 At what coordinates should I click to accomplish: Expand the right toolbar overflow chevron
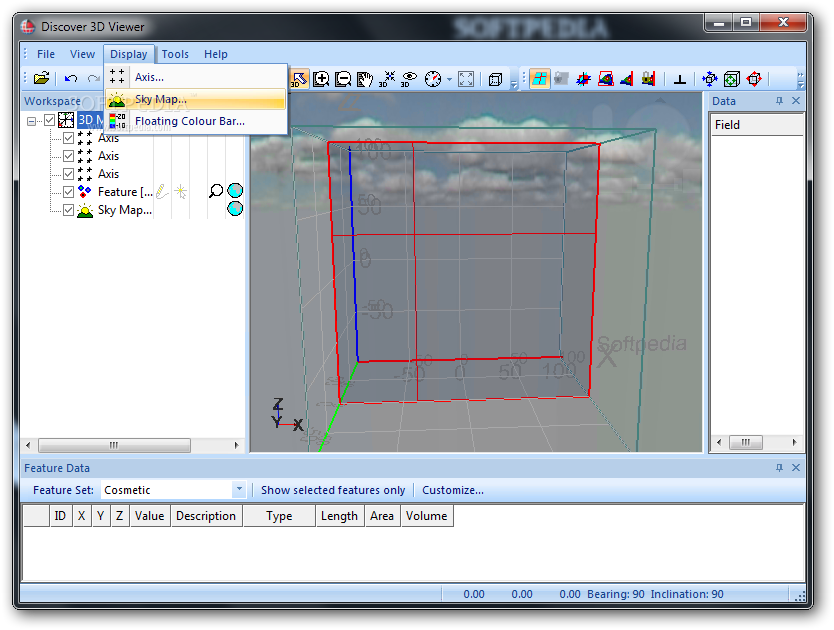click(x=800, y=80)
